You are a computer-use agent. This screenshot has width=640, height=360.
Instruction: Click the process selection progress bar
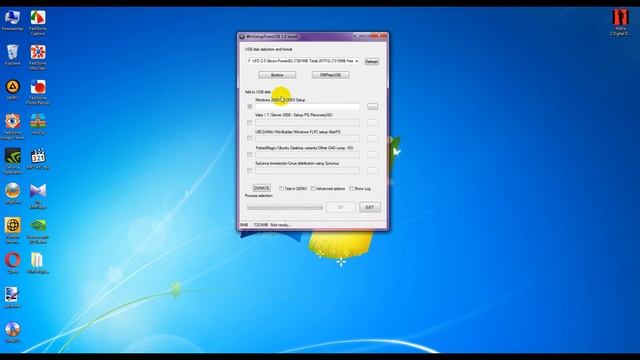click(x=285, y=207)
